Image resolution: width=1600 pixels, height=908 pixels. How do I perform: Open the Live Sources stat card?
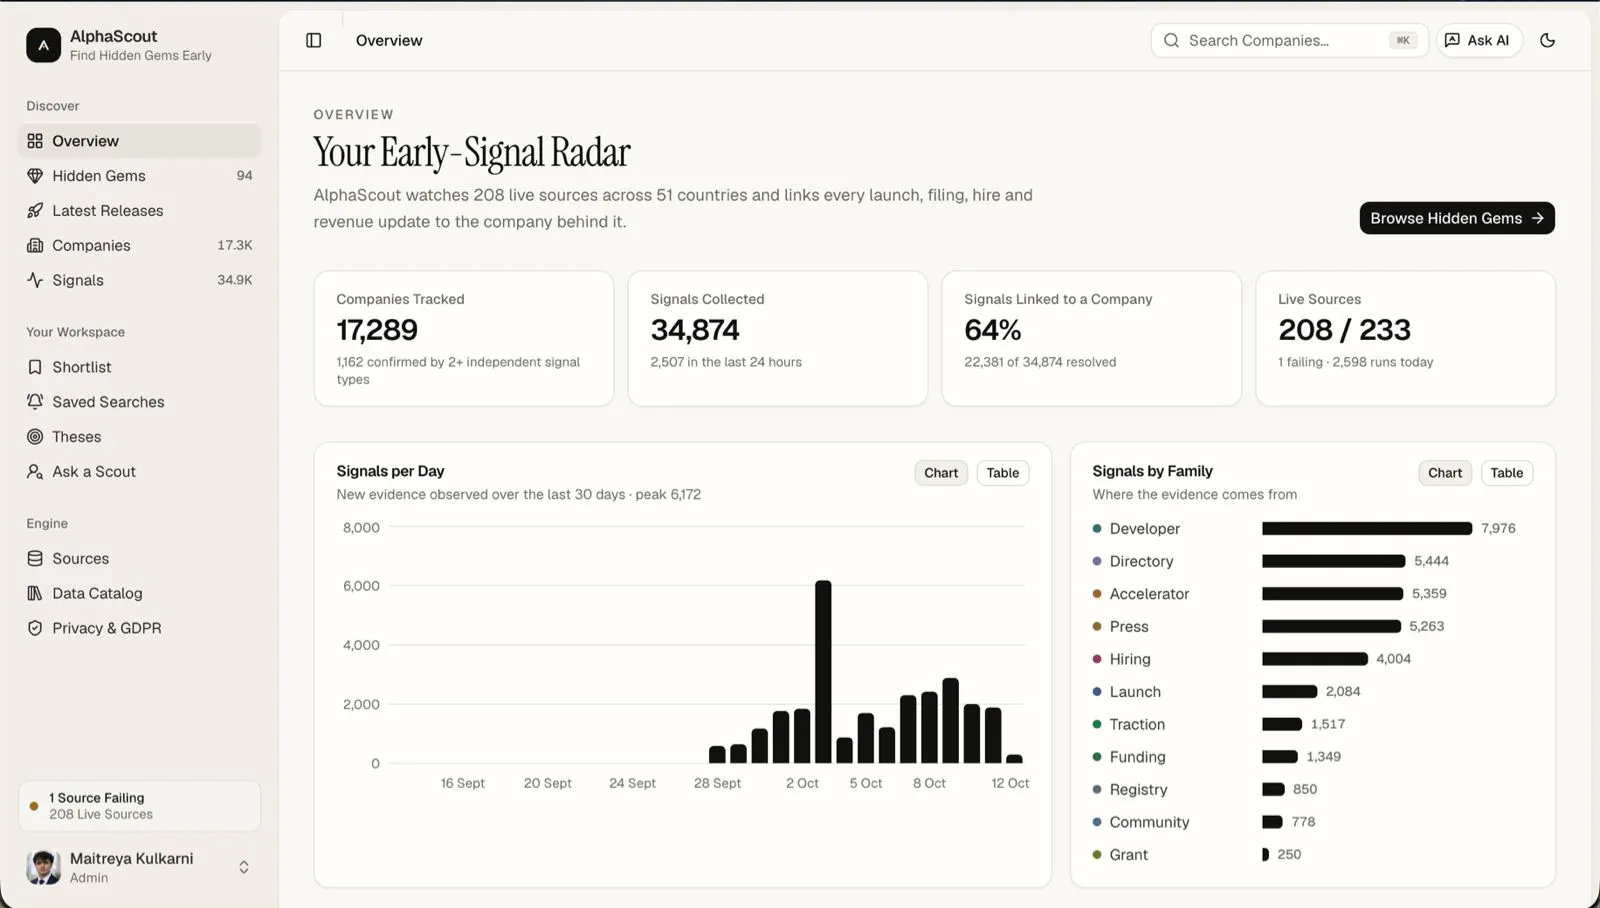point(1405,339)
